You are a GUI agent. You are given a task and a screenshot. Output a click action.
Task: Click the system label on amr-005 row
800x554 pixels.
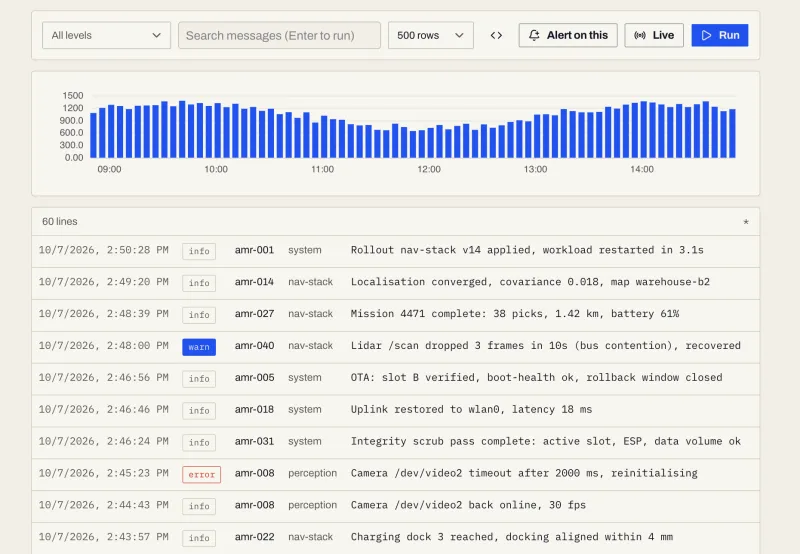click(x=305, y=377)
